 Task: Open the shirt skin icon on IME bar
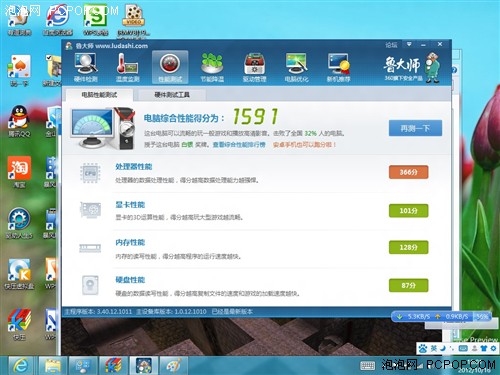pyautogui.click(x=484, y=349)
